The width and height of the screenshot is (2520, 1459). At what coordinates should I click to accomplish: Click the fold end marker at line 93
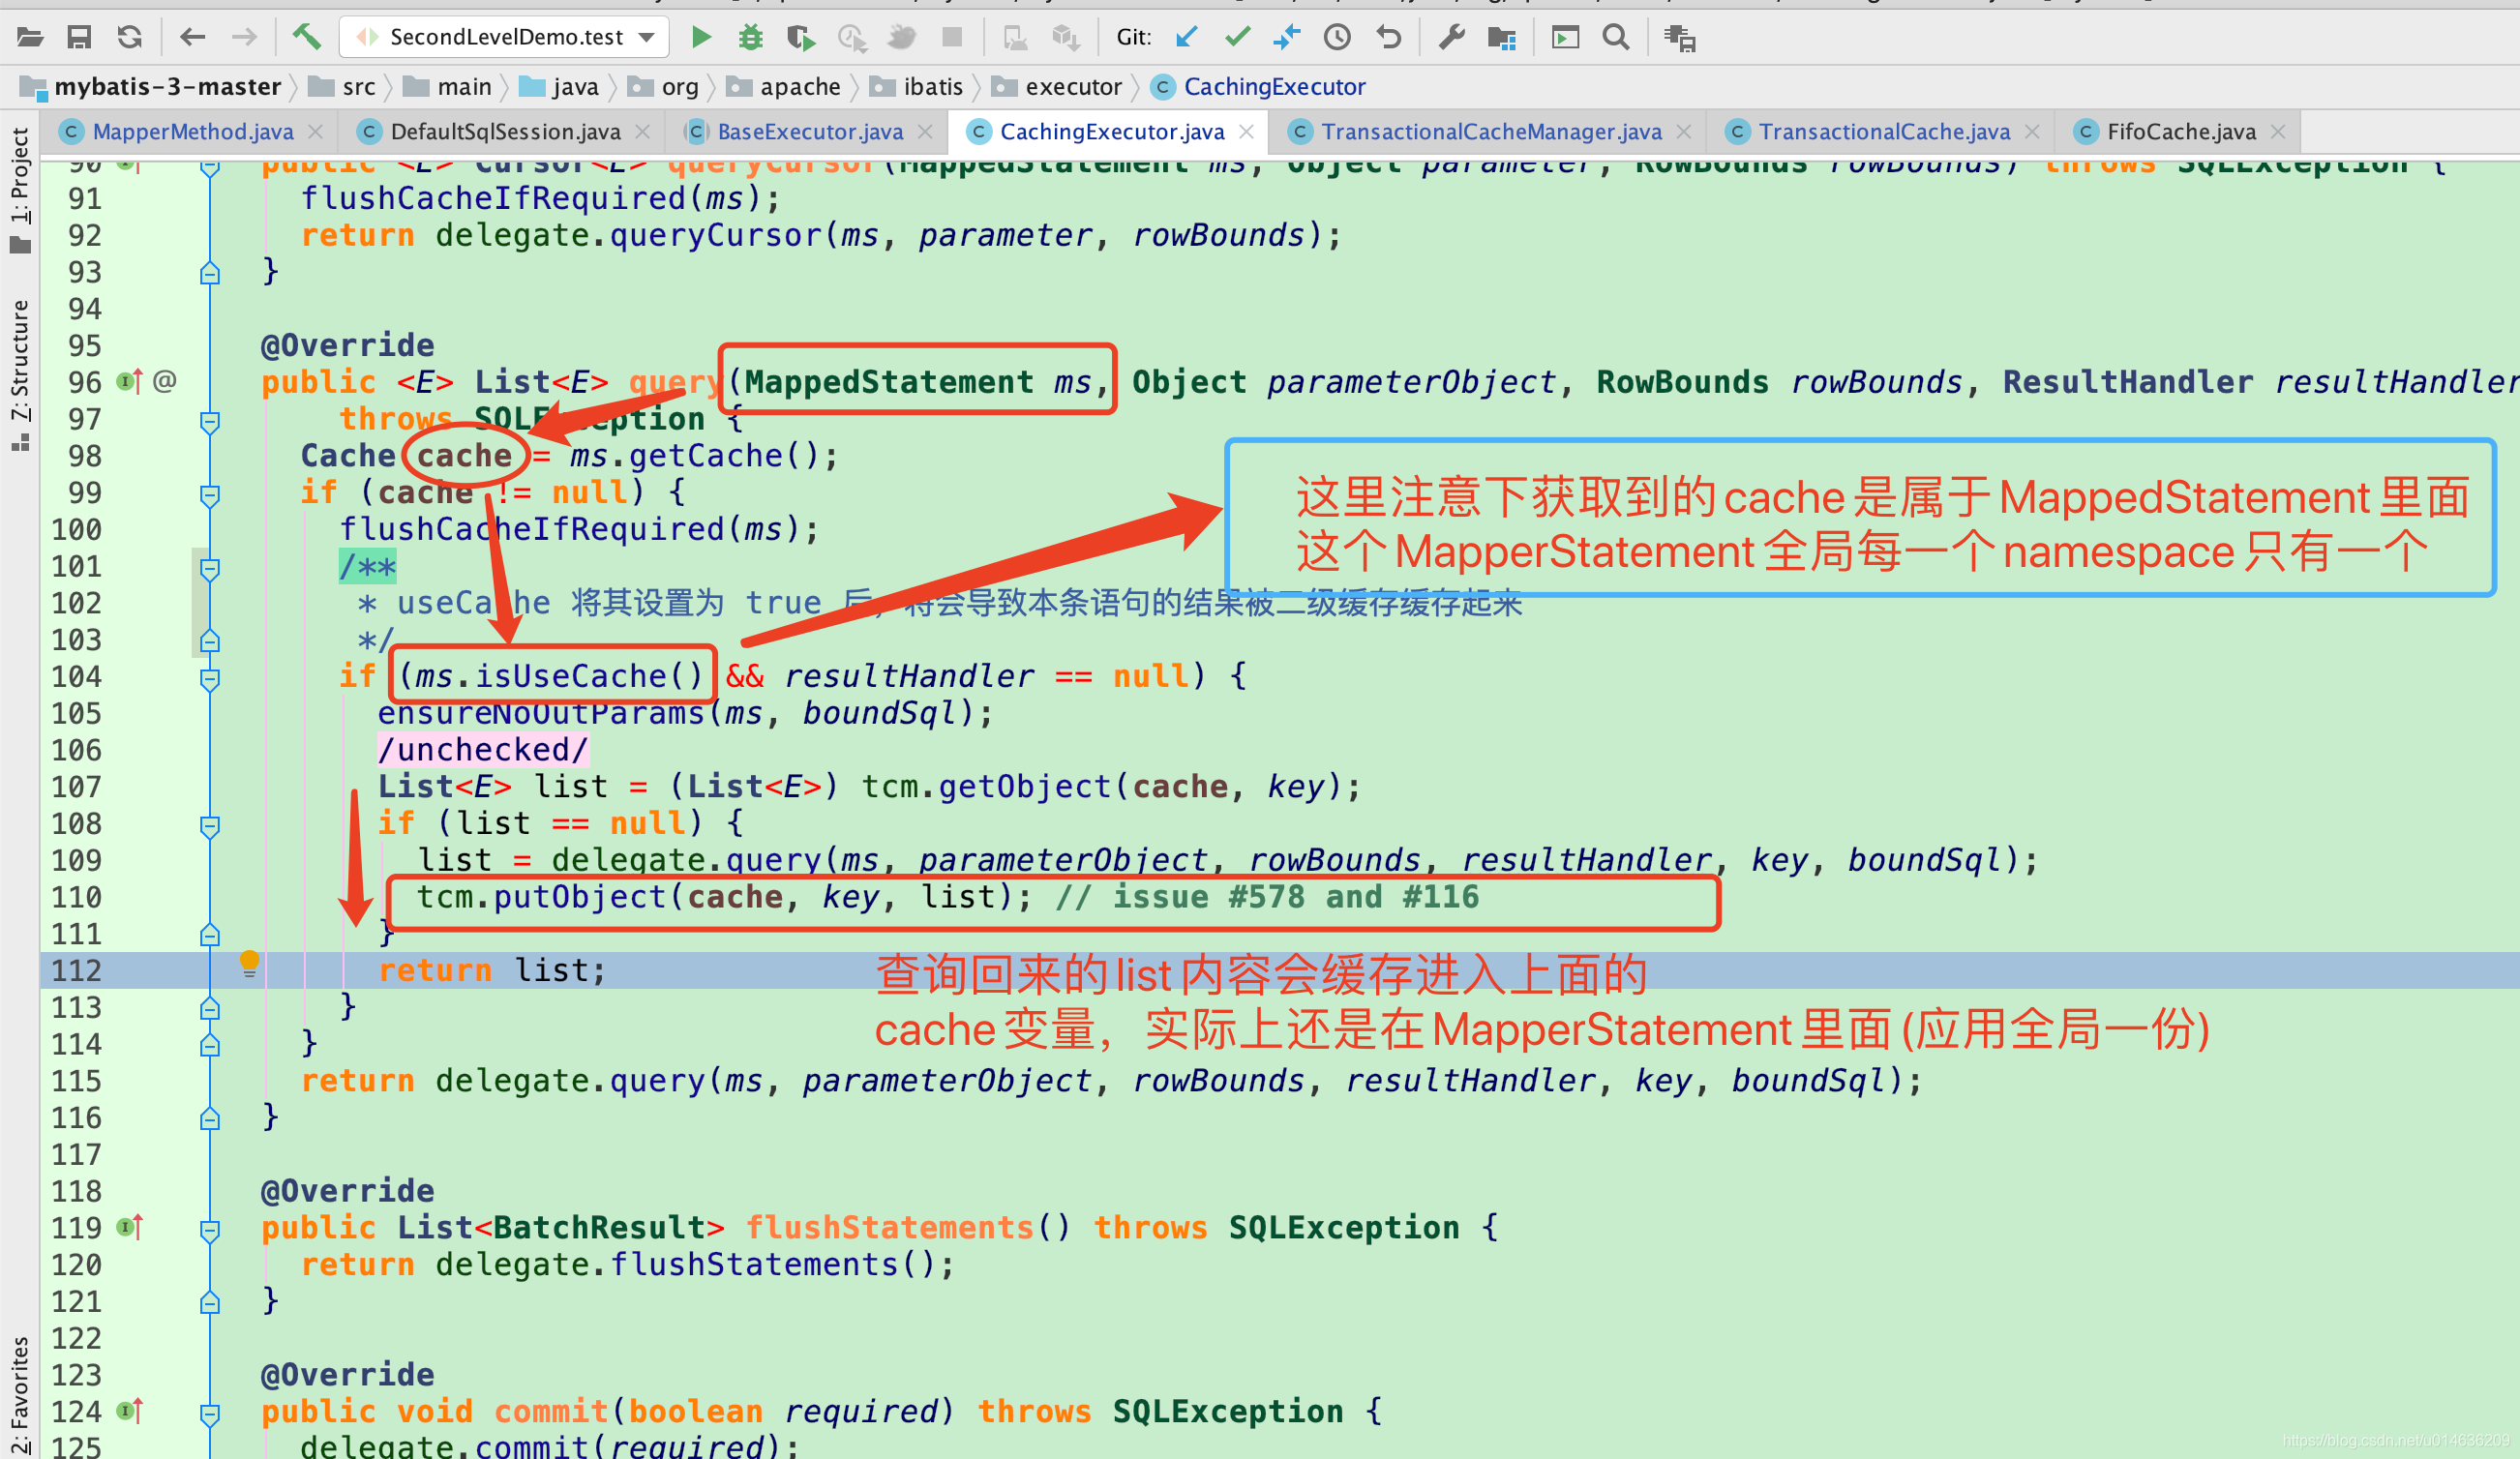coord(210,273)
